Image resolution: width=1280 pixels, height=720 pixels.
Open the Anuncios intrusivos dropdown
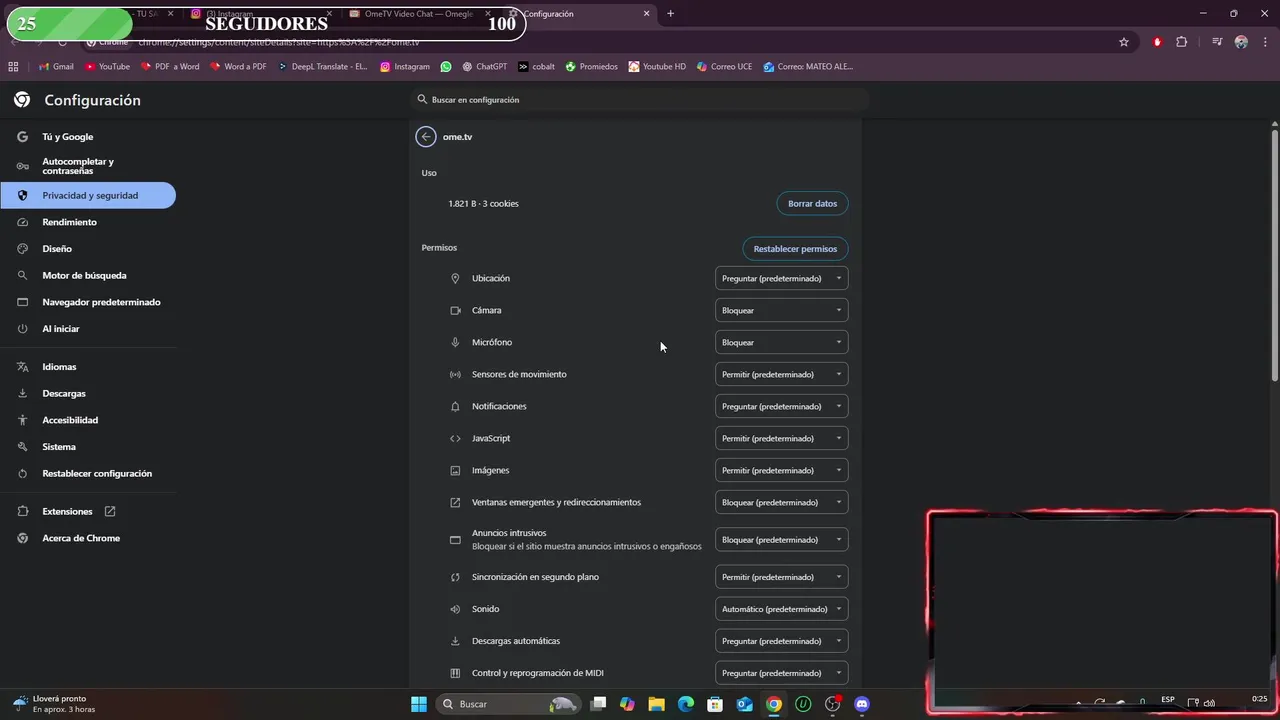point(782,540)
